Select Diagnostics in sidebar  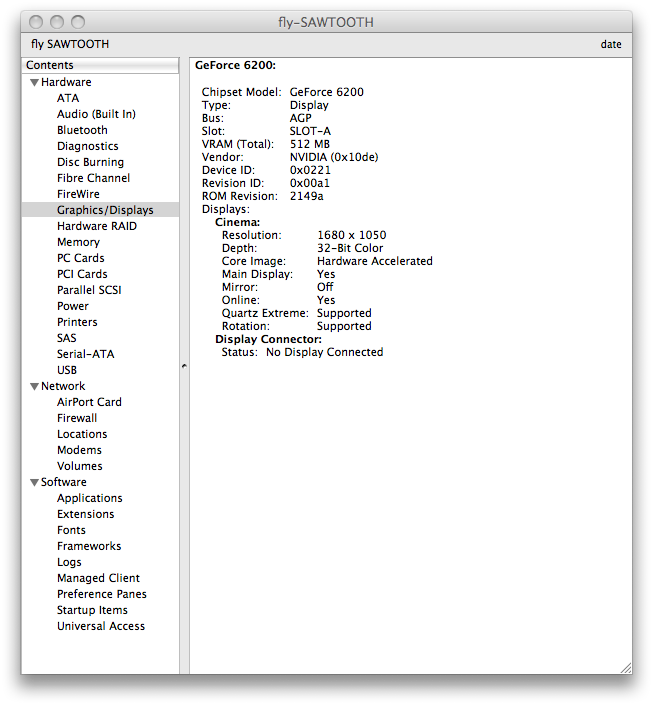(88, 146)
